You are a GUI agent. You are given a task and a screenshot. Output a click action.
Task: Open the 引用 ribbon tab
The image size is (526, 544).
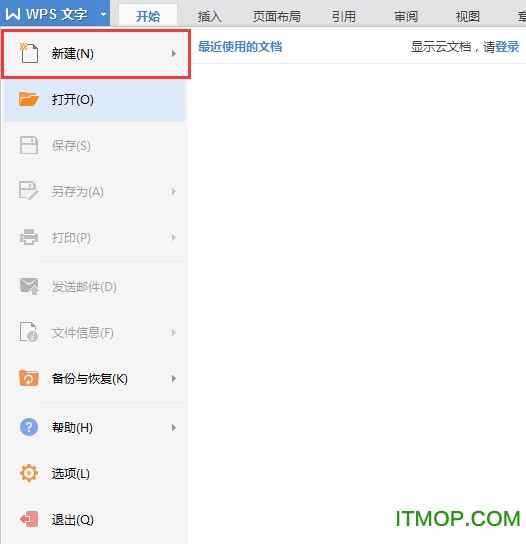[x=343, y=16]
